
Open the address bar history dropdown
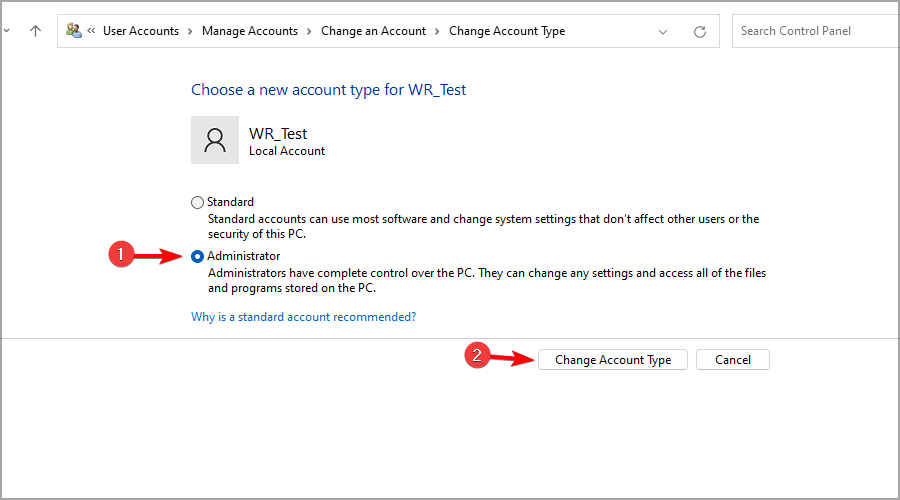pos(663,31)
